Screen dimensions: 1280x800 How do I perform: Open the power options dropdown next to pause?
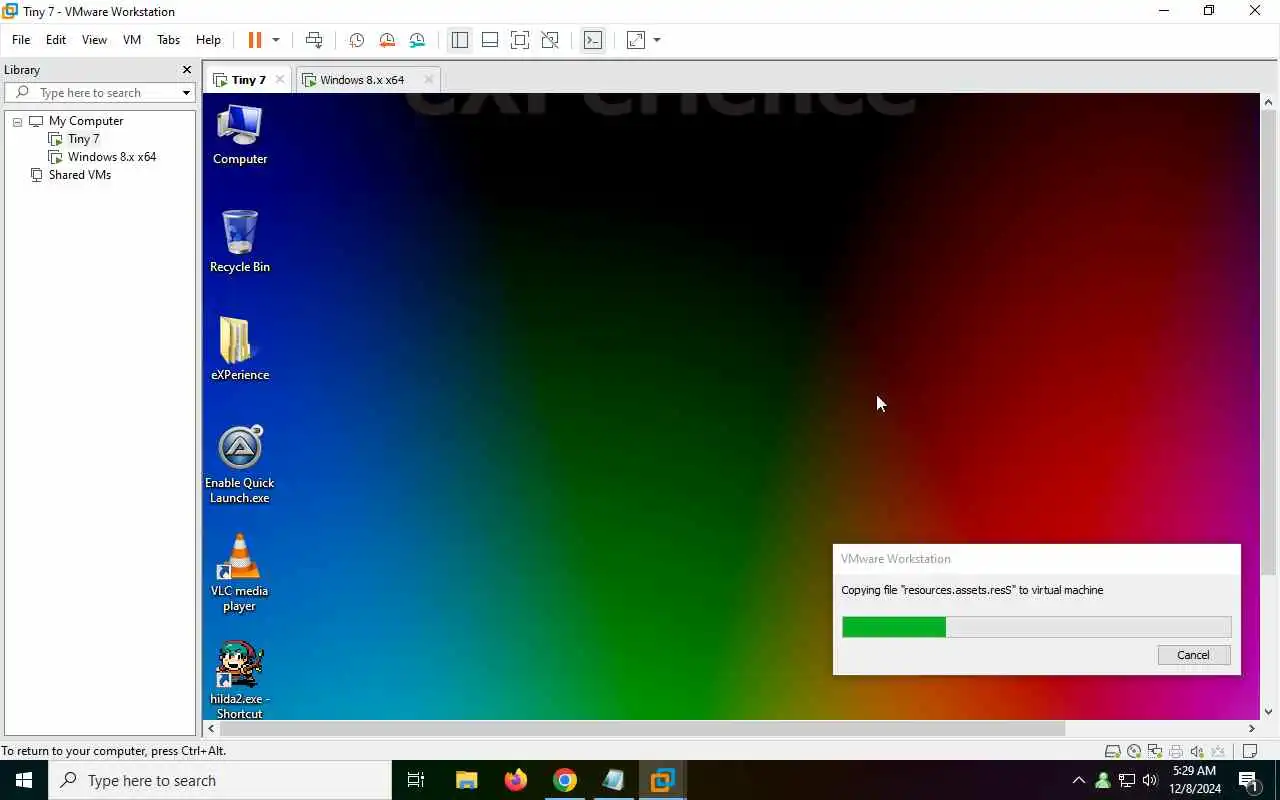click(x=276, y=40)
